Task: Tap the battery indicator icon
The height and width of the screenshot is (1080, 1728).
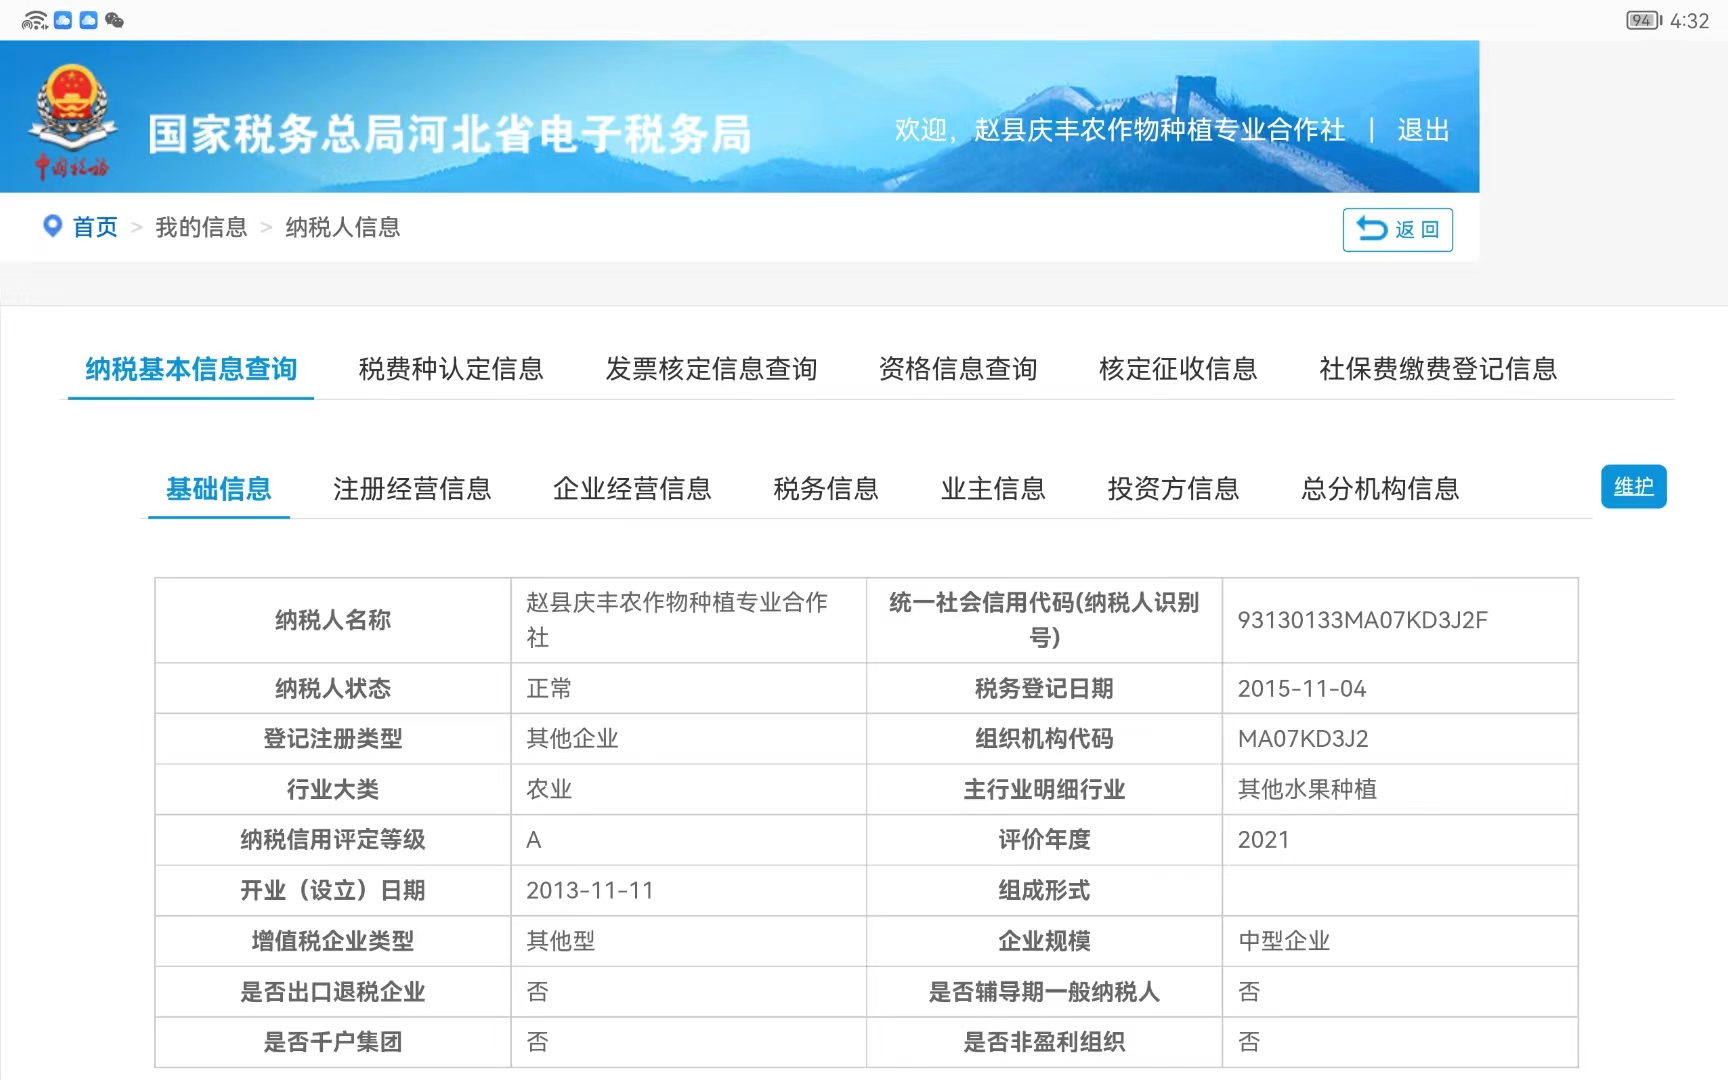Action: tap(1642, 20)
